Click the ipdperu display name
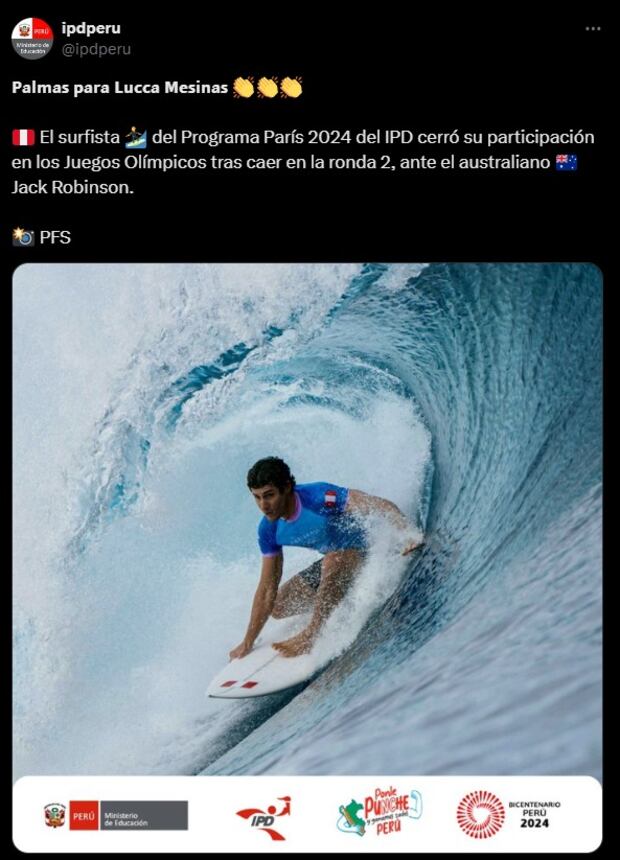The height and width of the screenshot is (860, 620). (x=91, y=28)
